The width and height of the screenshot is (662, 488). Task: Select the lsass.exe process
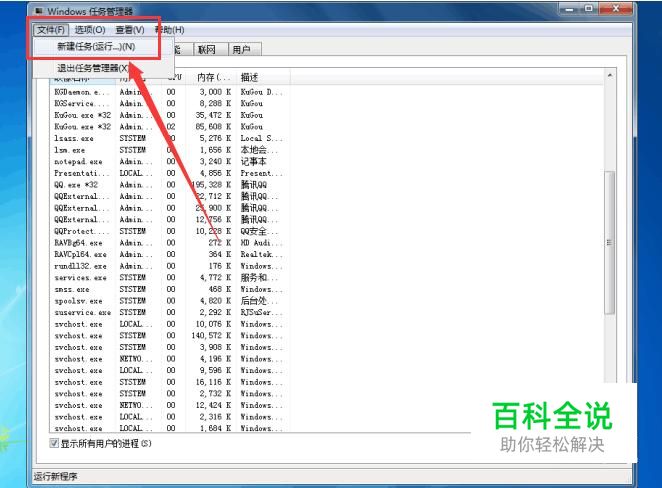point(169,138)
